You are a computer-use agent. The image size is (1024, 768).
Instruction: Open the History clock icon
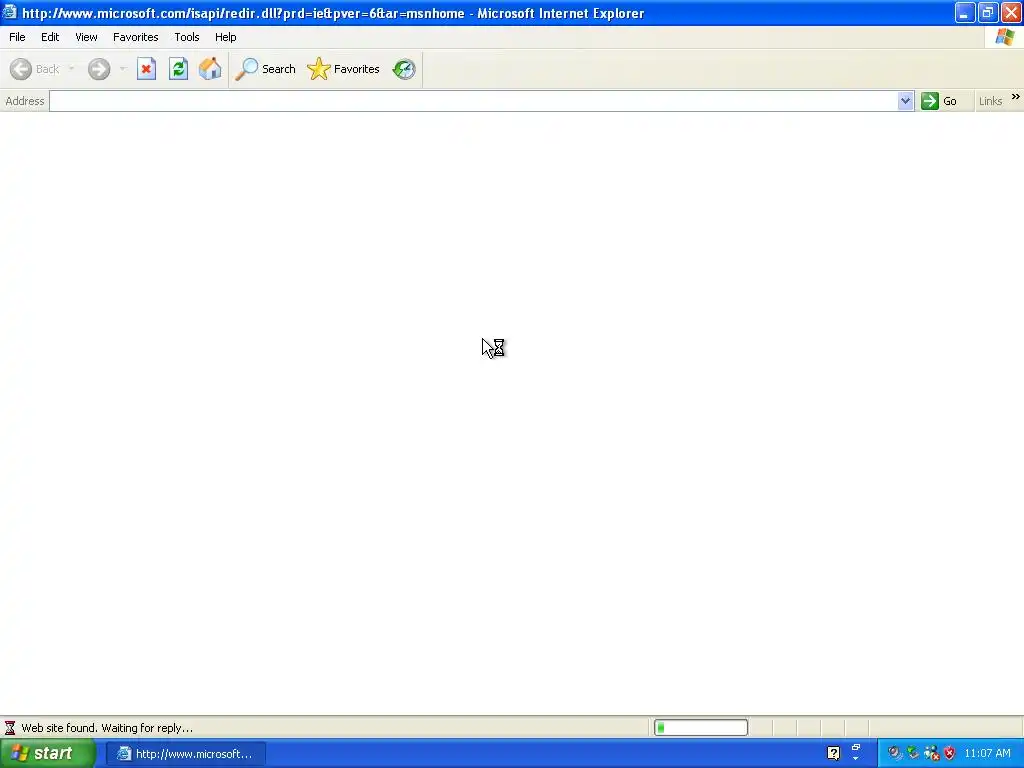pos(404,69)
